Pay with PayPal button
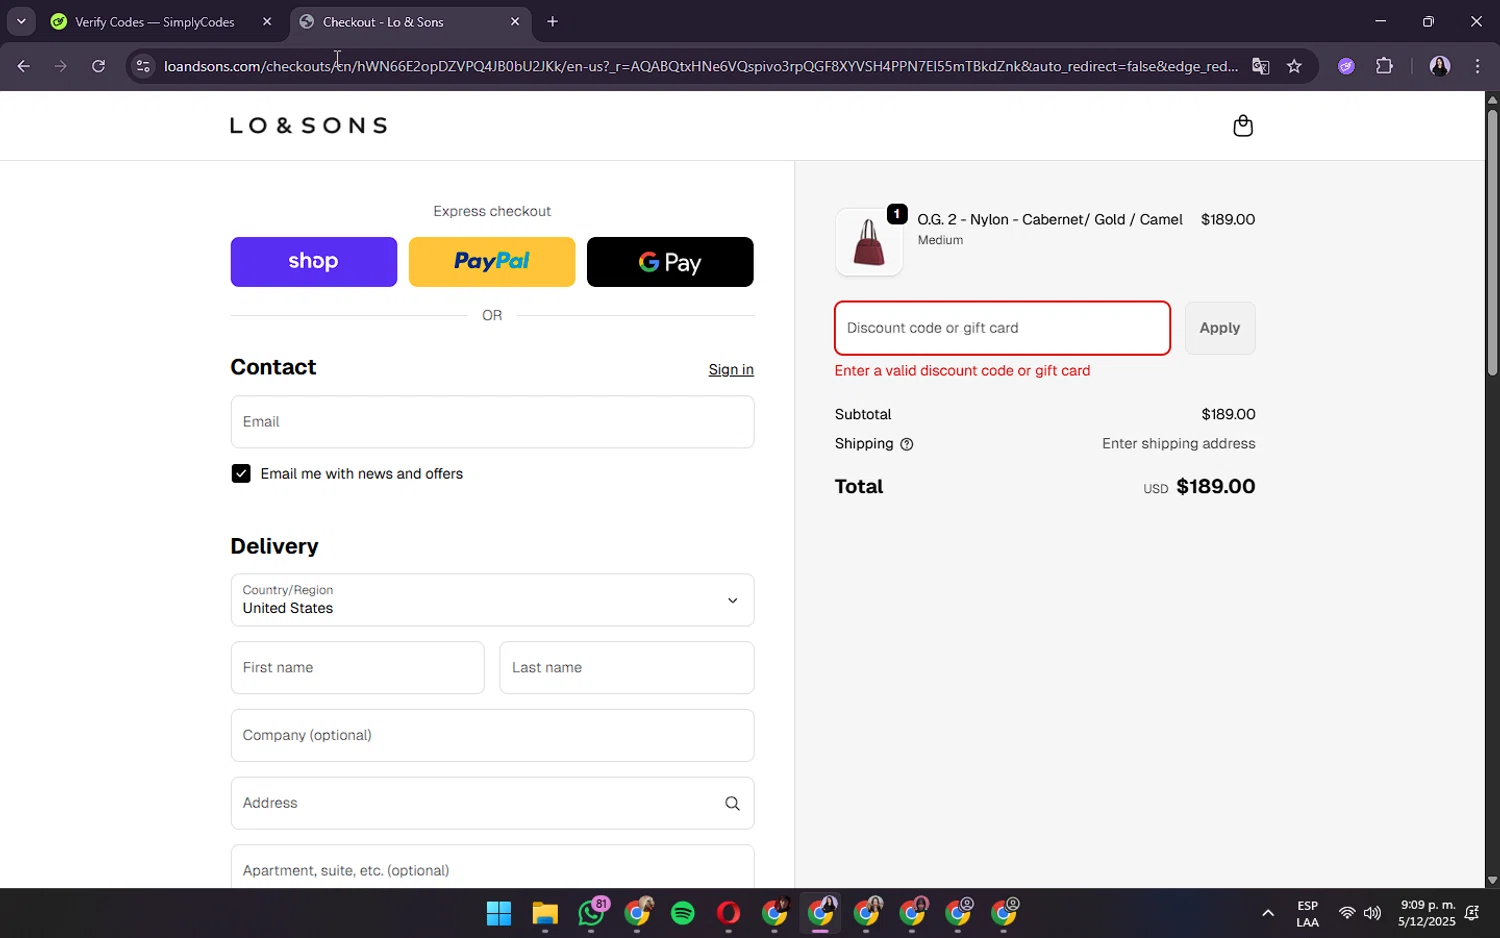This screenshot has height=938, width=1500. [x=492, y=262]
